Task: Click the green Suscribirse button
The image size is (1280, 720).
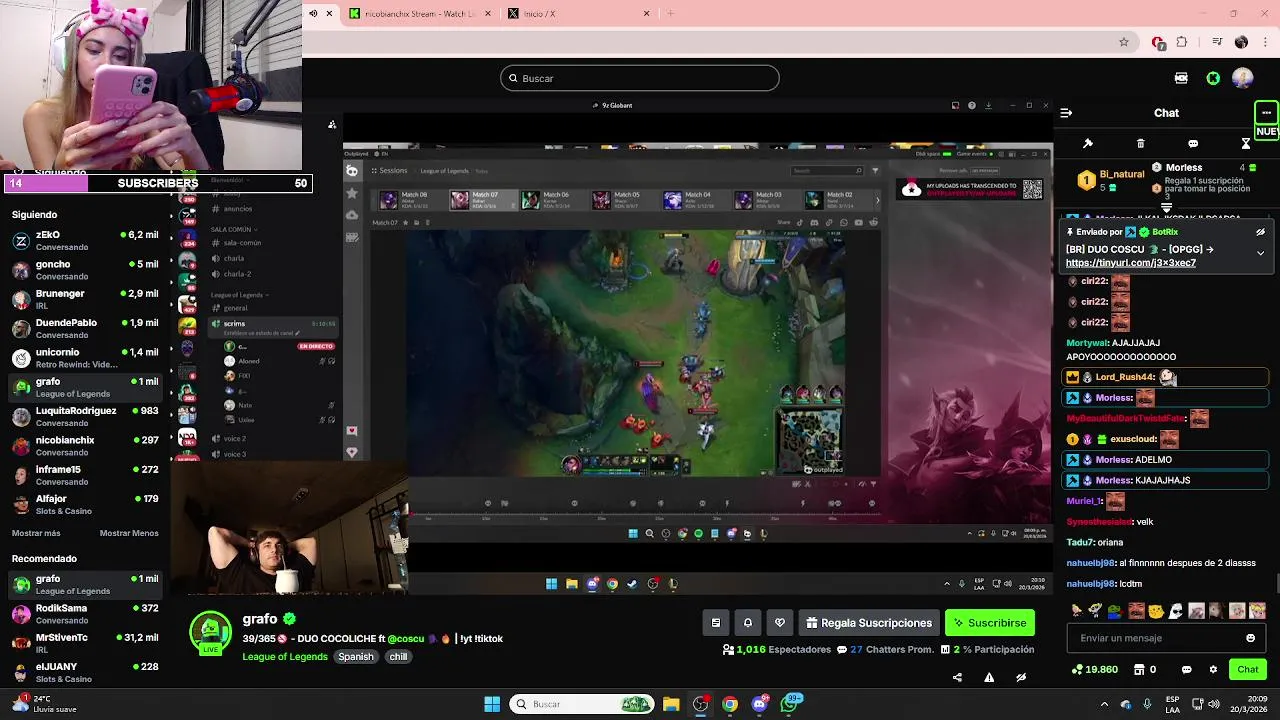Action: pyautogui.click(x=990, y=623)
